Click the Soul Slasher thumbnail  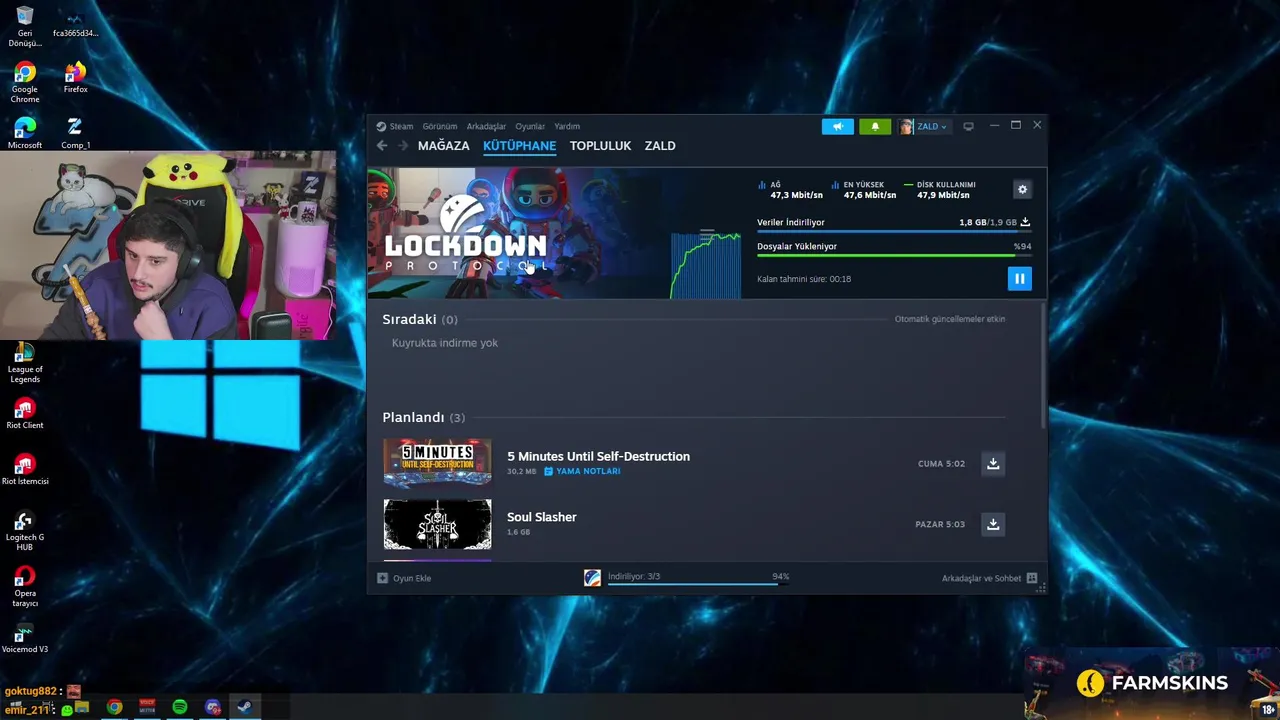point(437,524)
